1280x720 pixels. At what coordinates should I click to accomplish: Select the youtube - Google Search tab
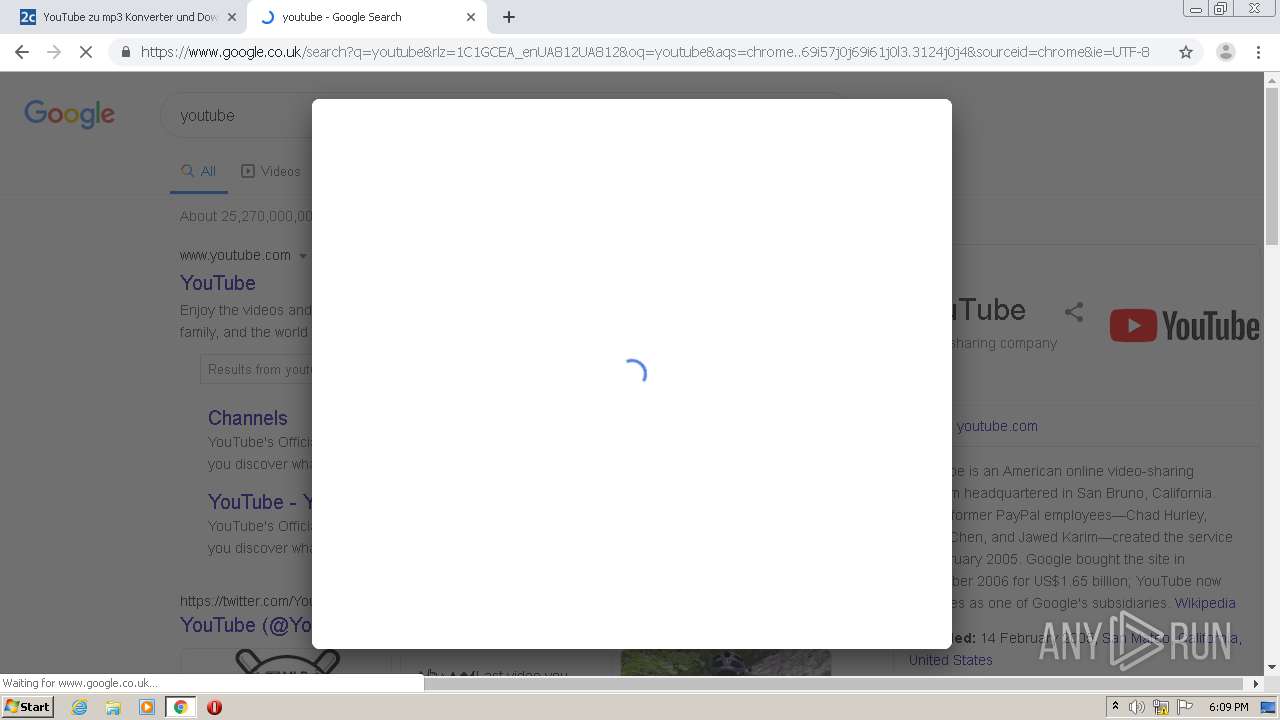(367, 17)
